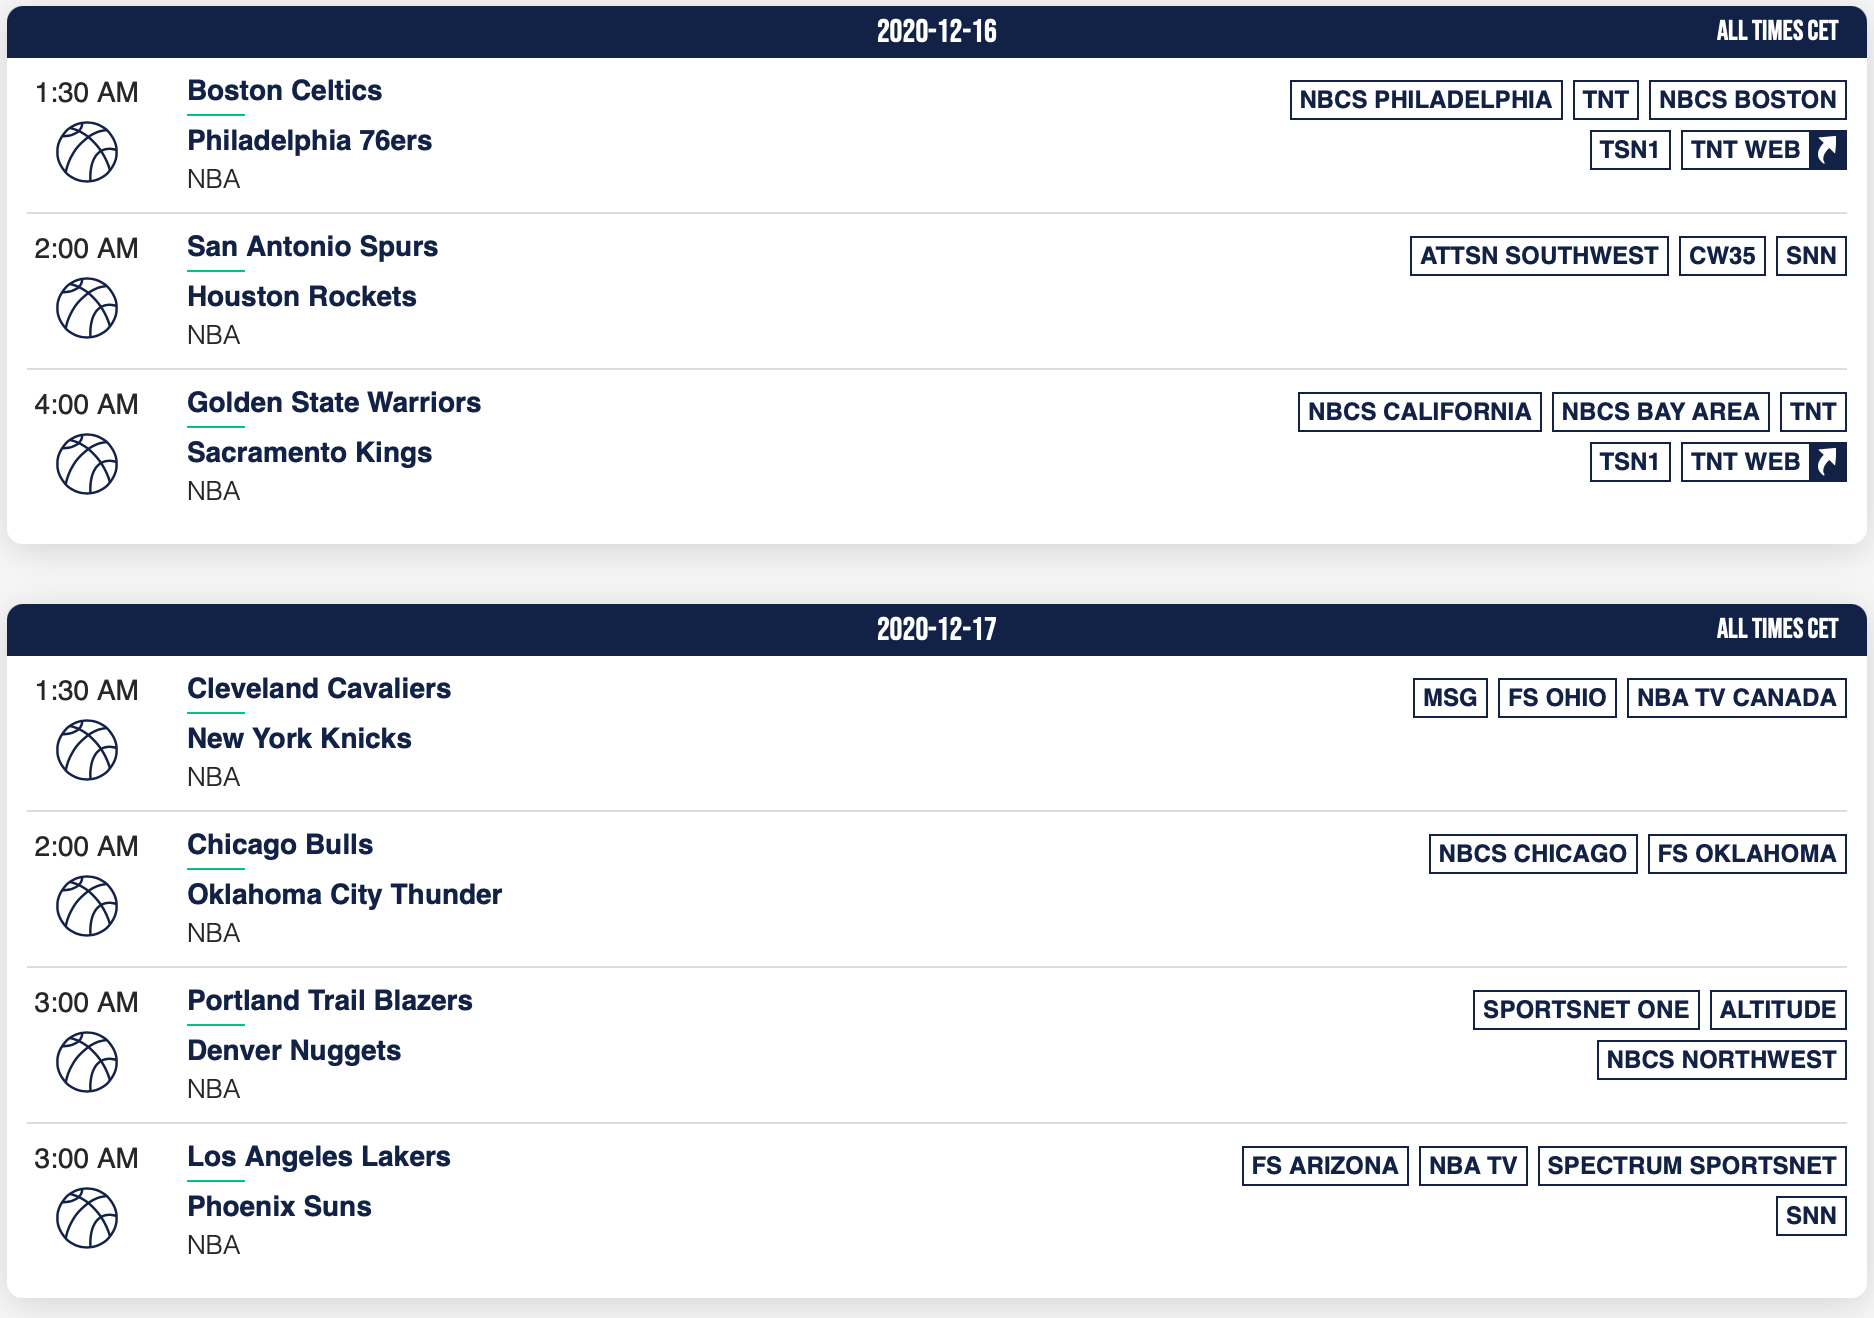The image size is (1874, 1318).
Task: Select ATTSN SOUTHWEST channel tag
Action: pyautogui.click(x=1539, y=256)
